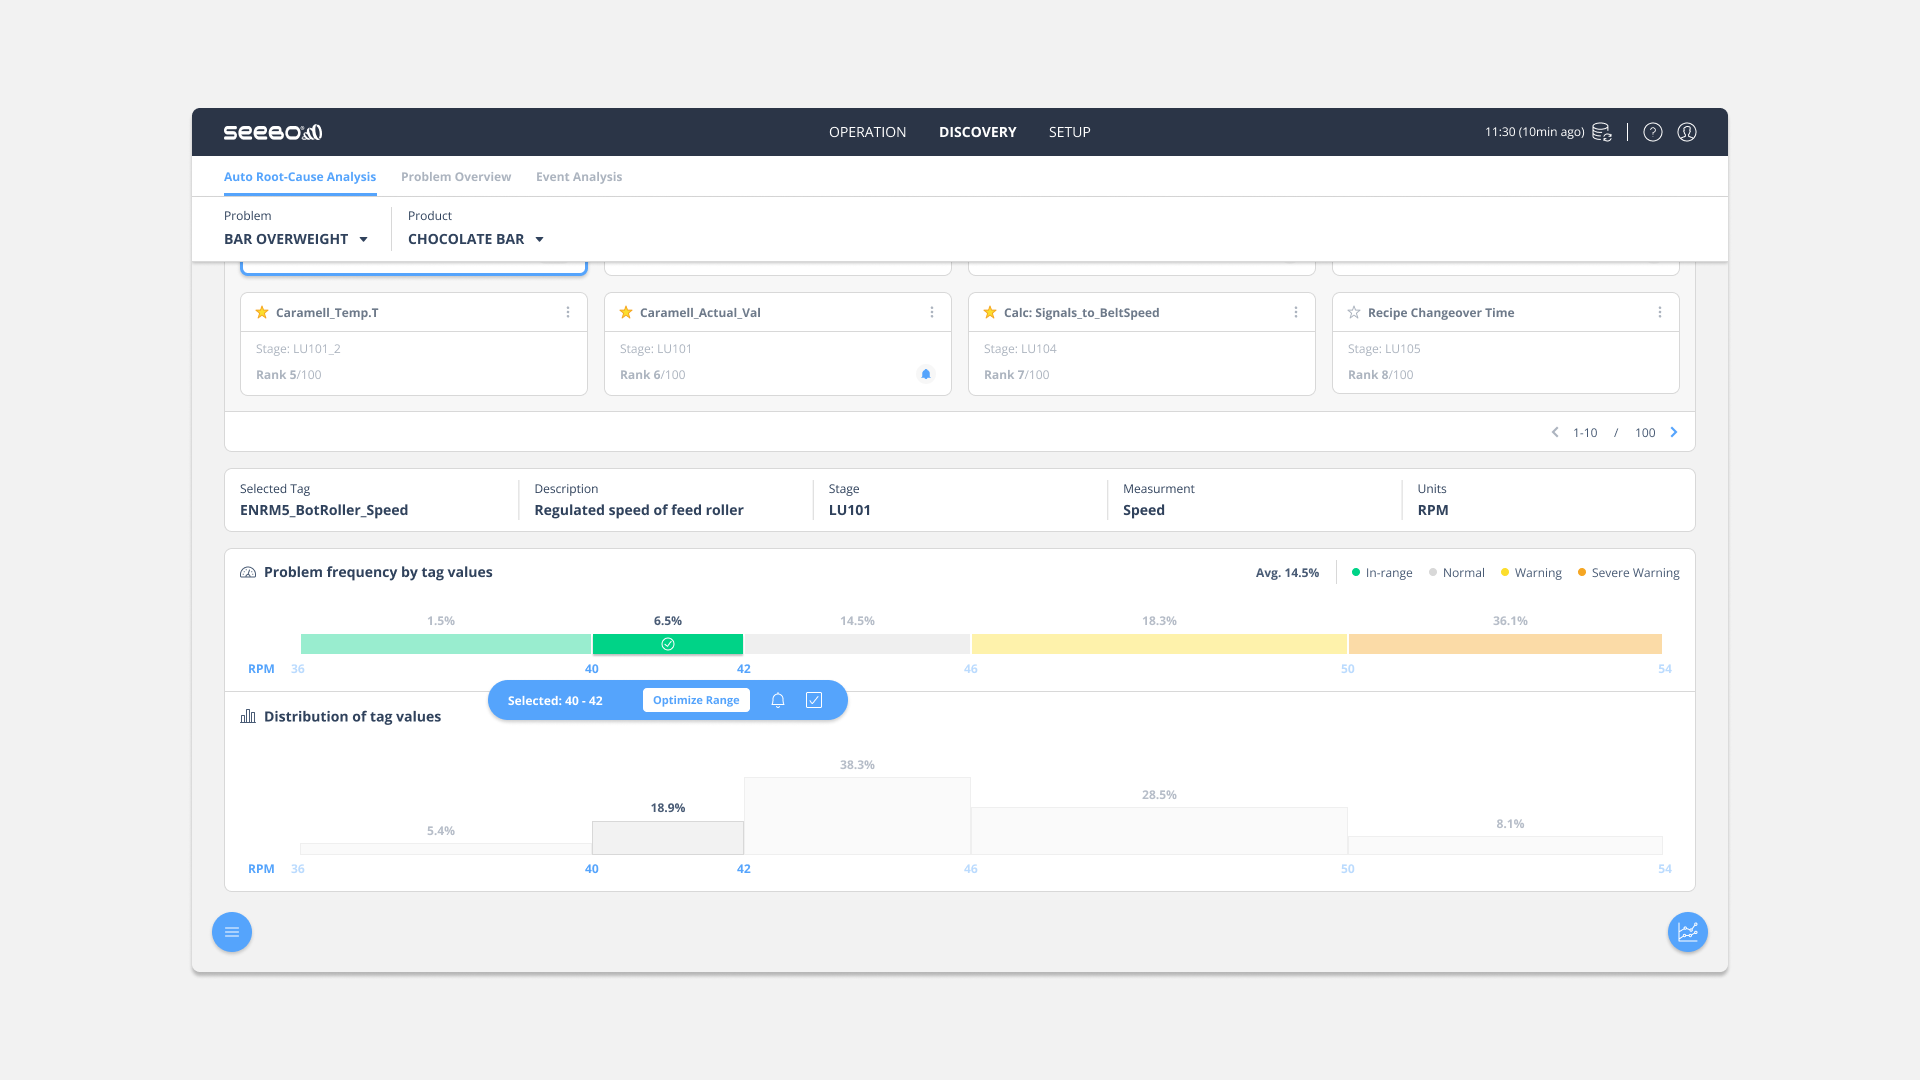Viewport: 1920px width, 1080px height.
Task: Unstar the Caramell_Temp.T tag
Action: pos(262,312)
